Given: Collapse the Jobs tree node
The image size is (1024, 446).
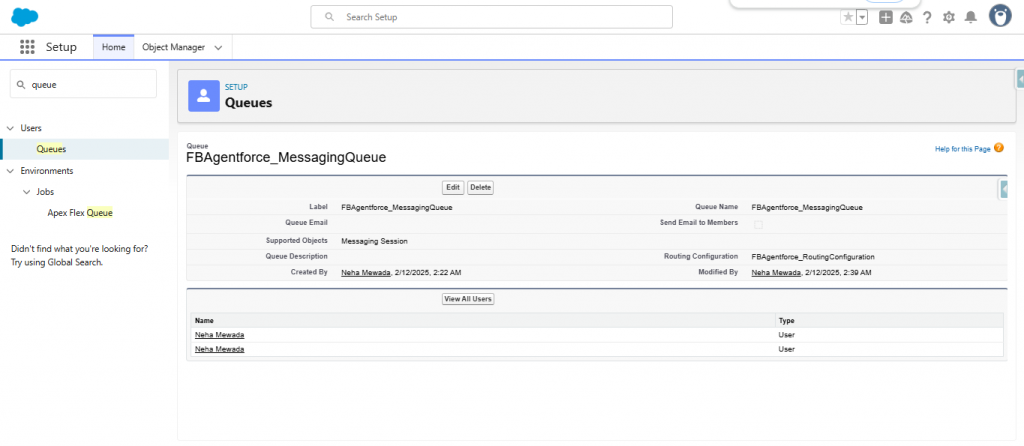Looking at the screenshot, I should pos(26,192).
